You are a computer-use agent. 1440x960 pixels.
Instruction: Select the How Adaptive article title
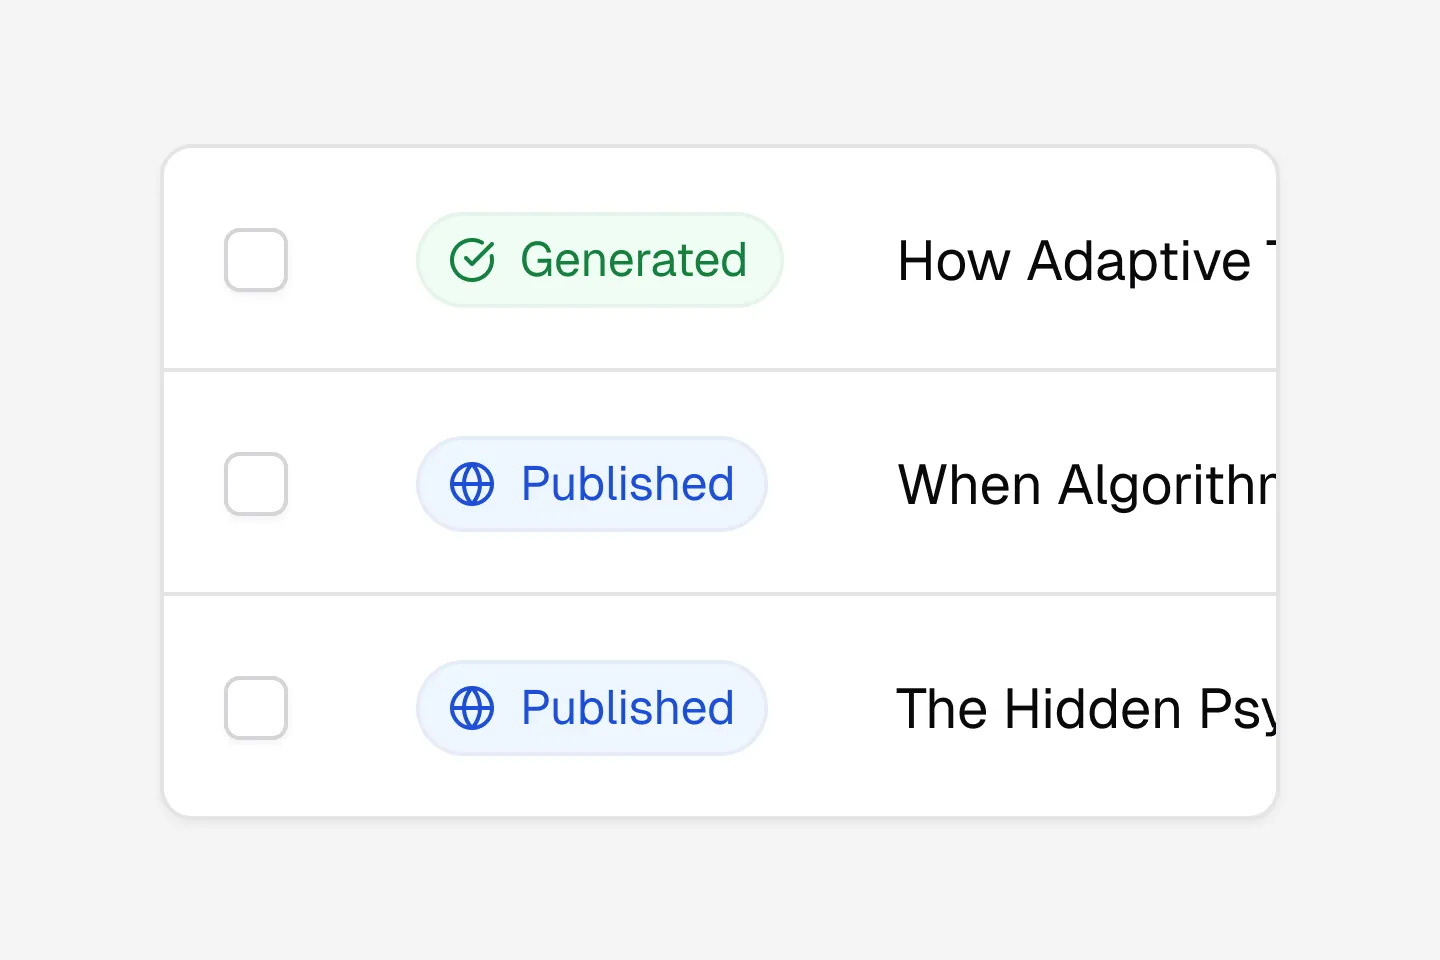pyautogui.click(x=1080, y=262)
